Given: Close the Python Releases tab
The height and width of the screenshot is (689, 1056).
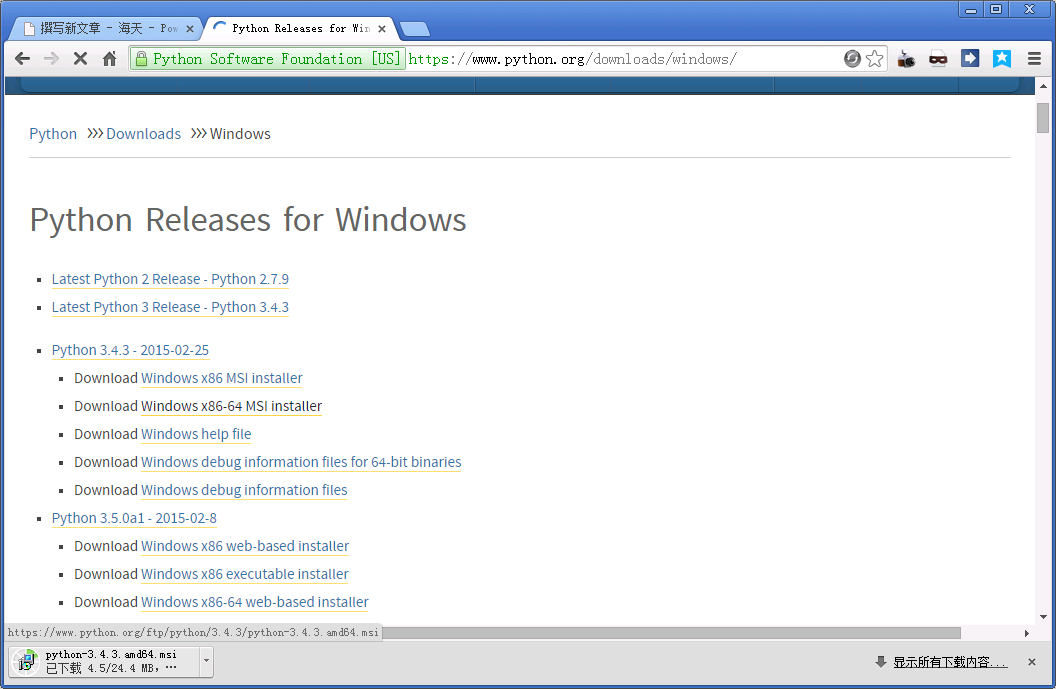Looking at the screenshot, I should click(x=382, y=29).
